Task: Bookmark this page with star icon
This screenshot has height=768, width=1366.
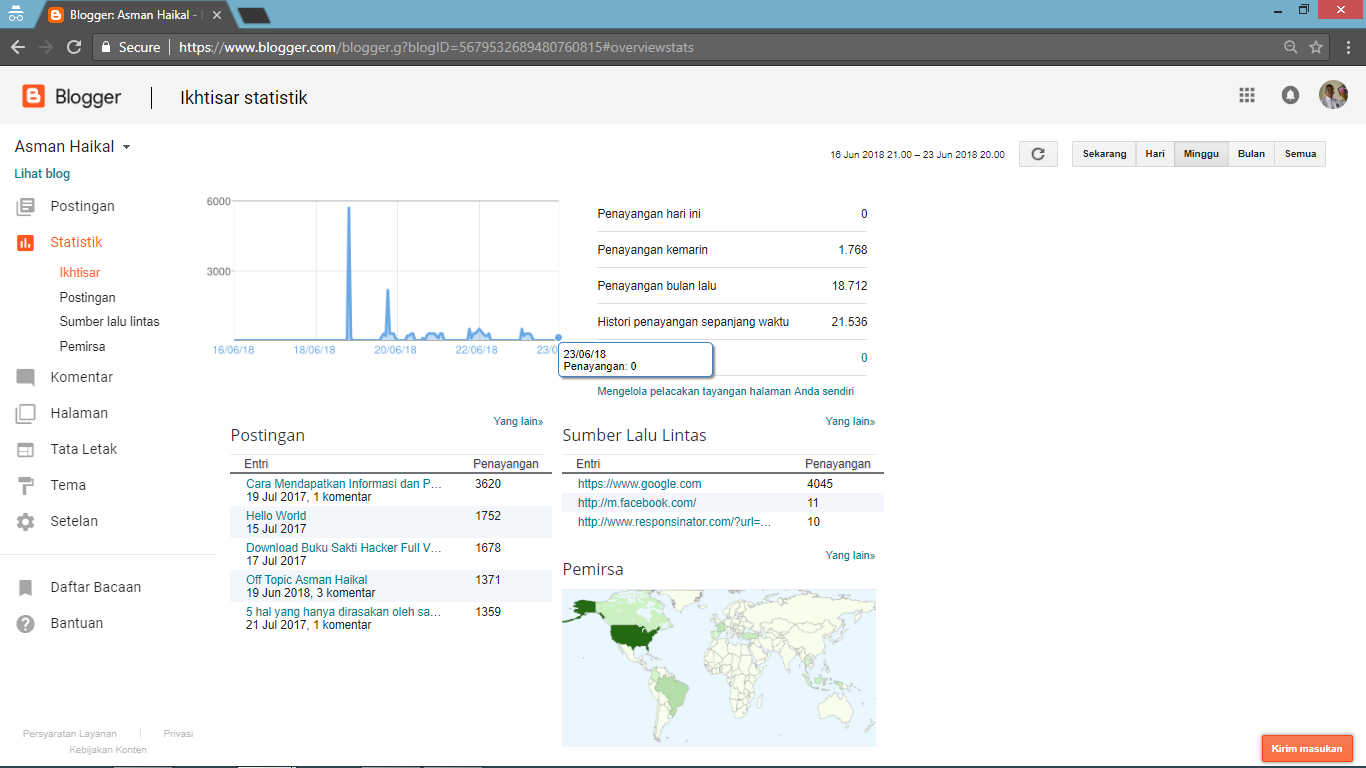Action: pyautogui.click(x=1316, y=47)
